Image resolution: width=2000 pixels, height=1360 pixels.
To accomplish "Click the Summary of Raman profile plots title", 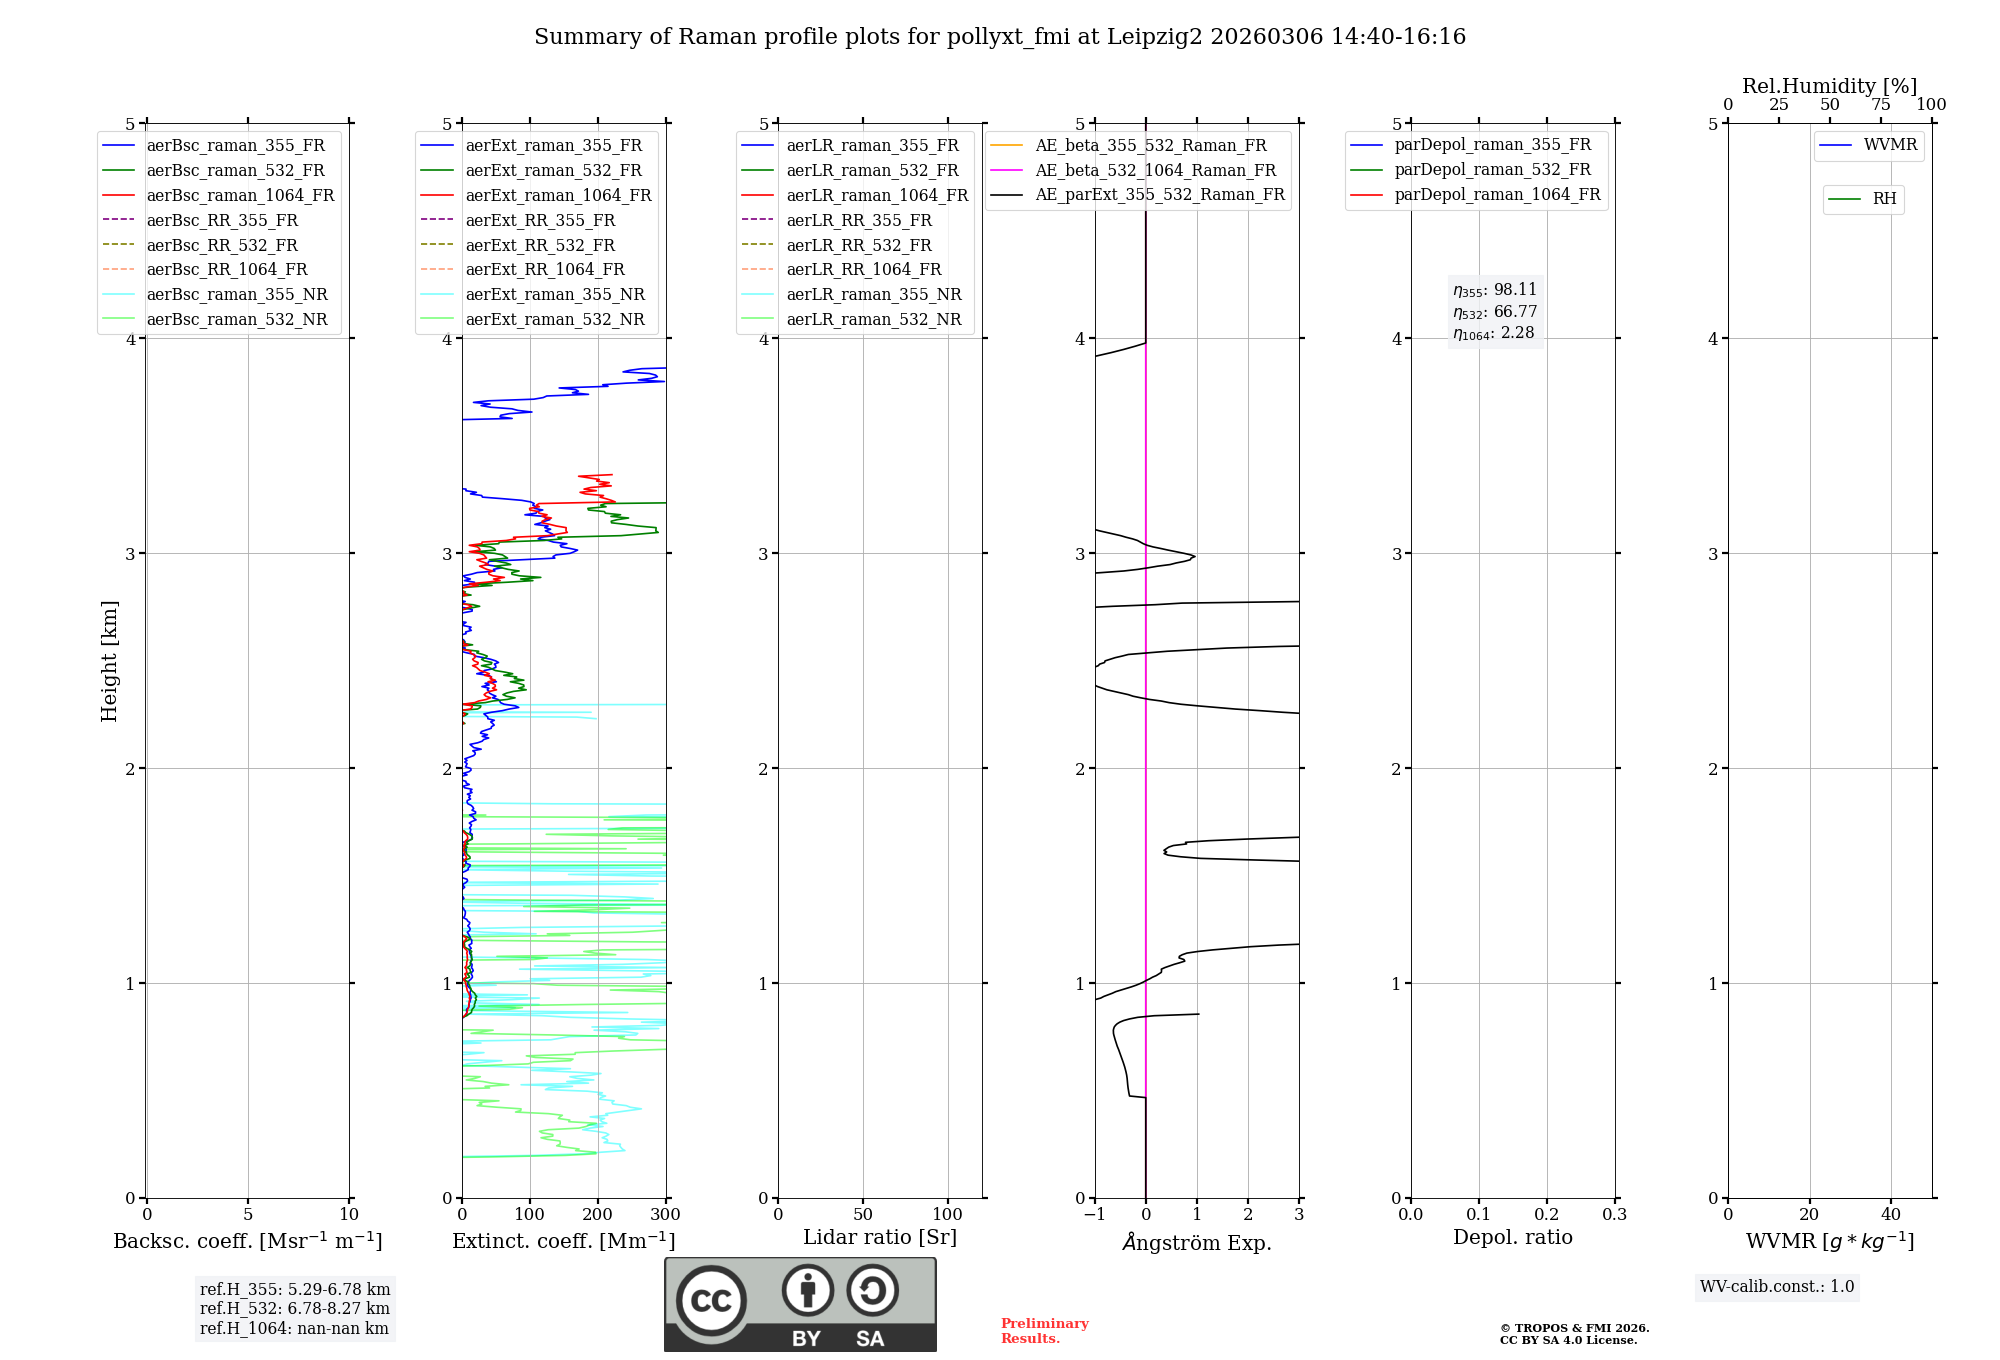I will coord(1000,37).
